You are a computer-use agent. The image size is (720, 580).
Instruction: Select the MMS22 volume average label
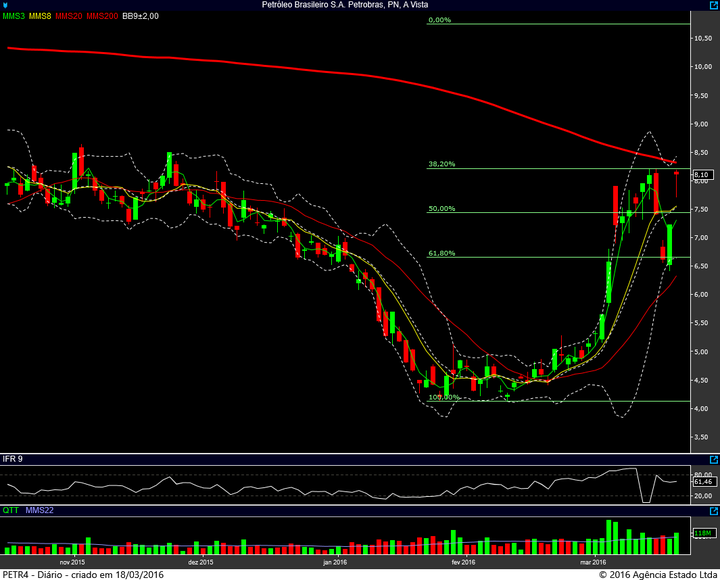pos(39,510)
